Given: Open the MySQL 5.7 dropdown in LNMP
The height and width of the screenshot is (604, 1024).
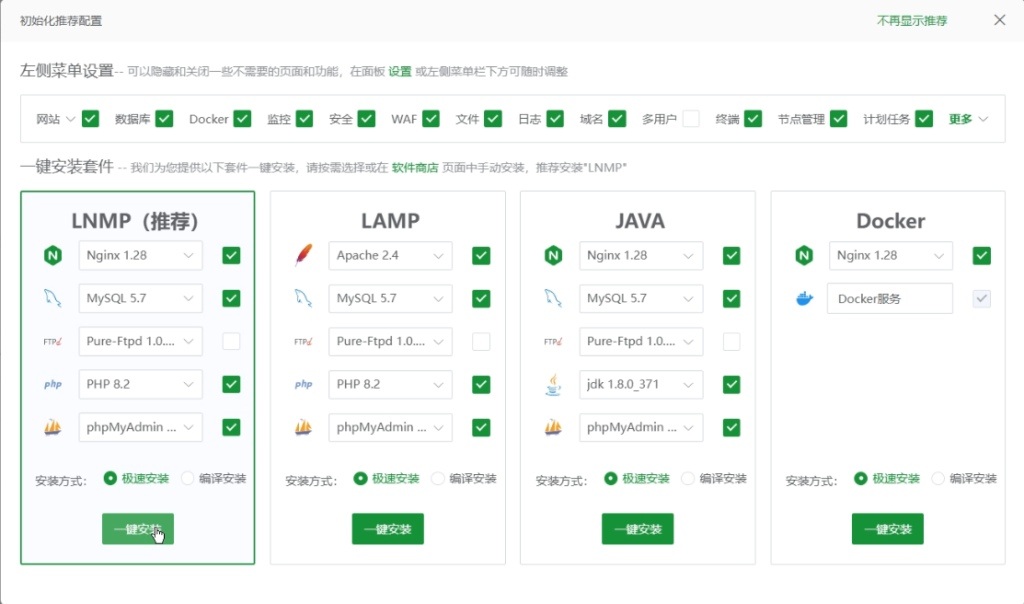Looking at the screenshot, I should coord(140,298).
